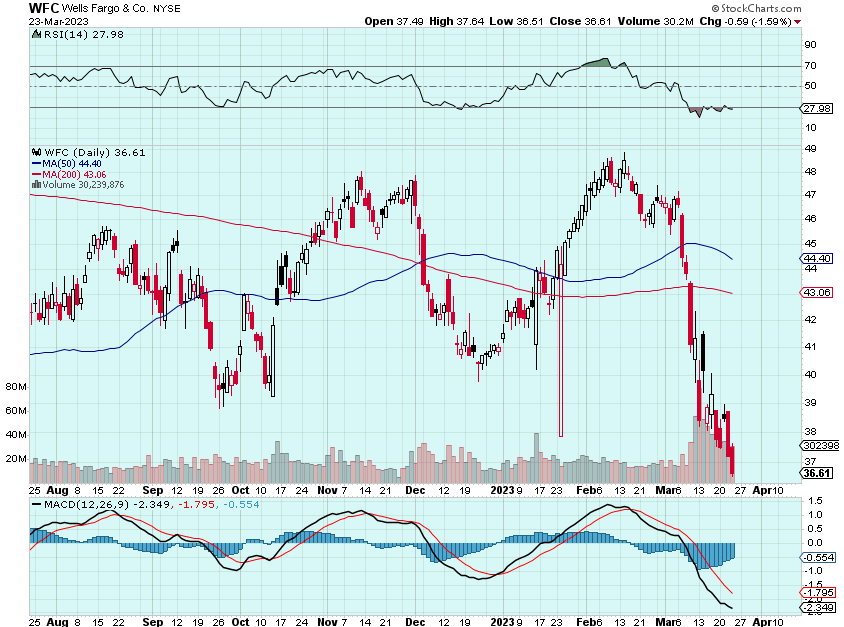This screenshot has width=844, height=627.
Task: Click the 302398 volume axis tag
Action: tap(820, 446)
